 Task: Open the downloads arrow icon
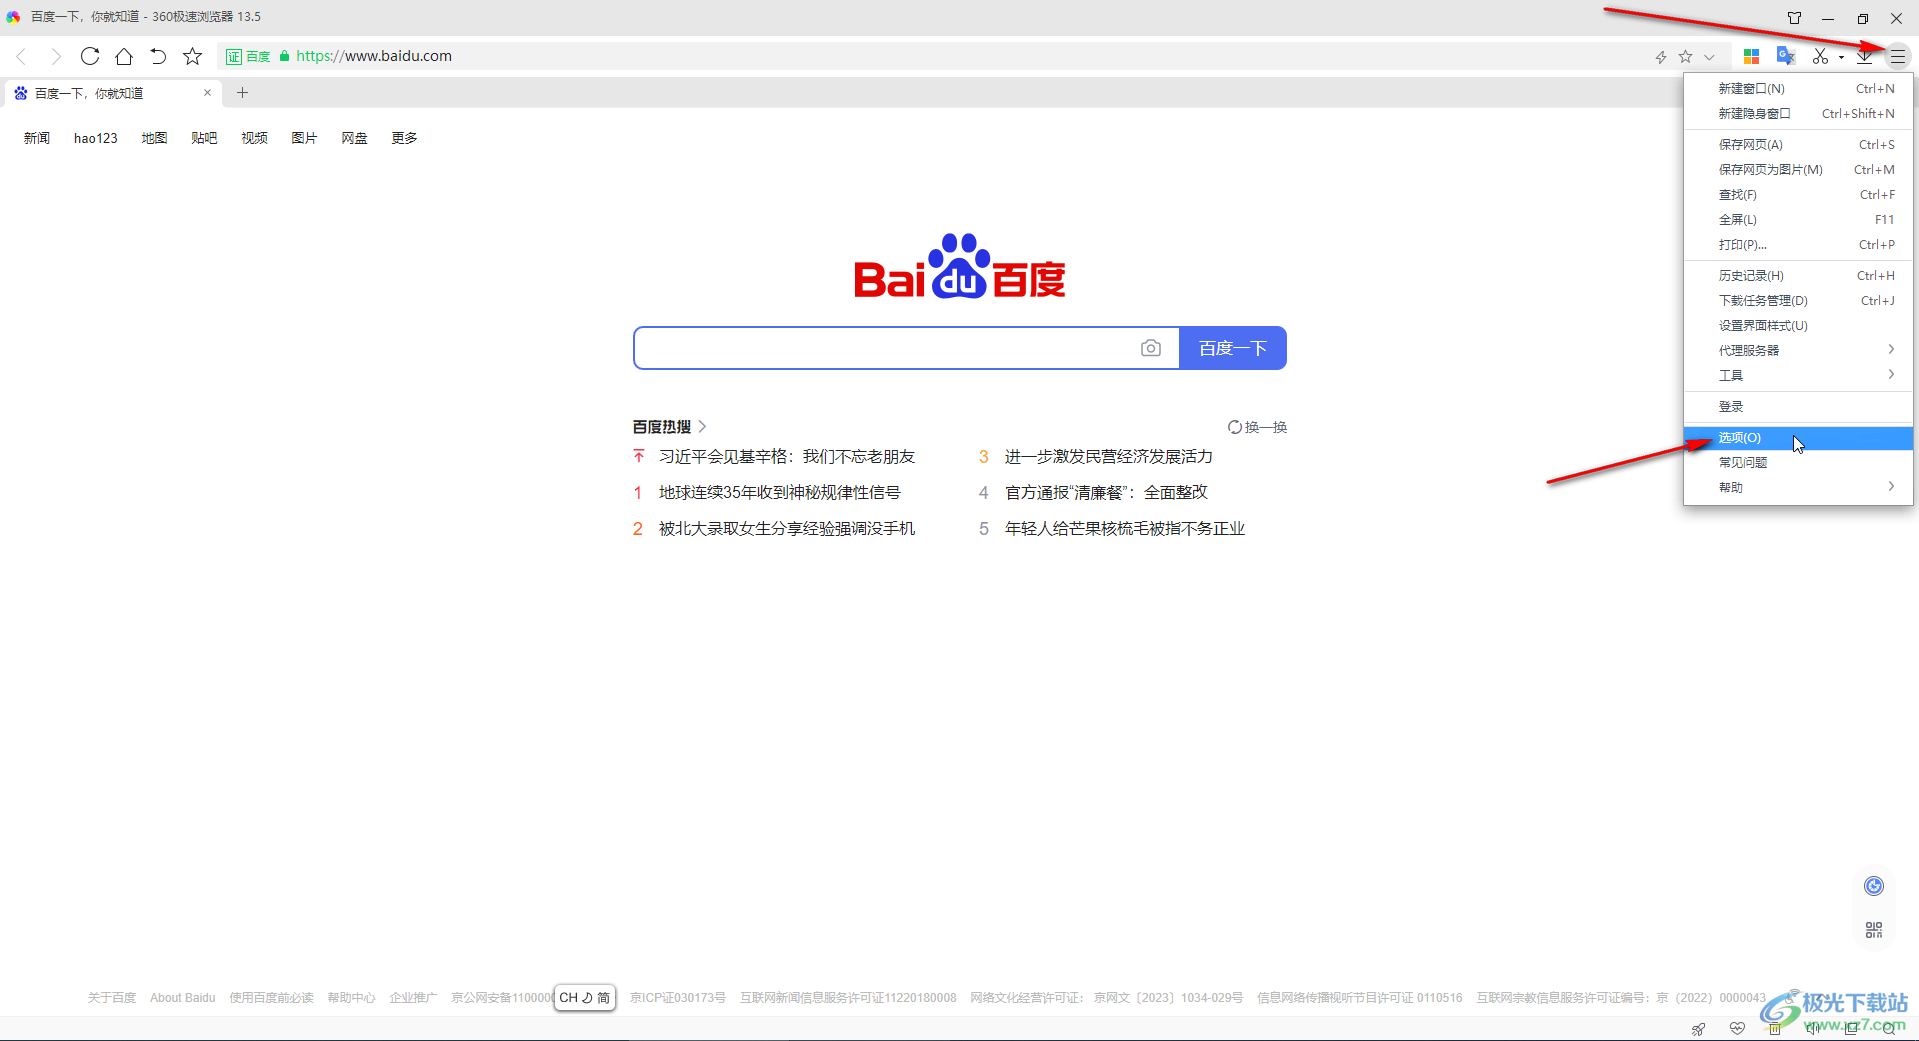pos(1865,56)
